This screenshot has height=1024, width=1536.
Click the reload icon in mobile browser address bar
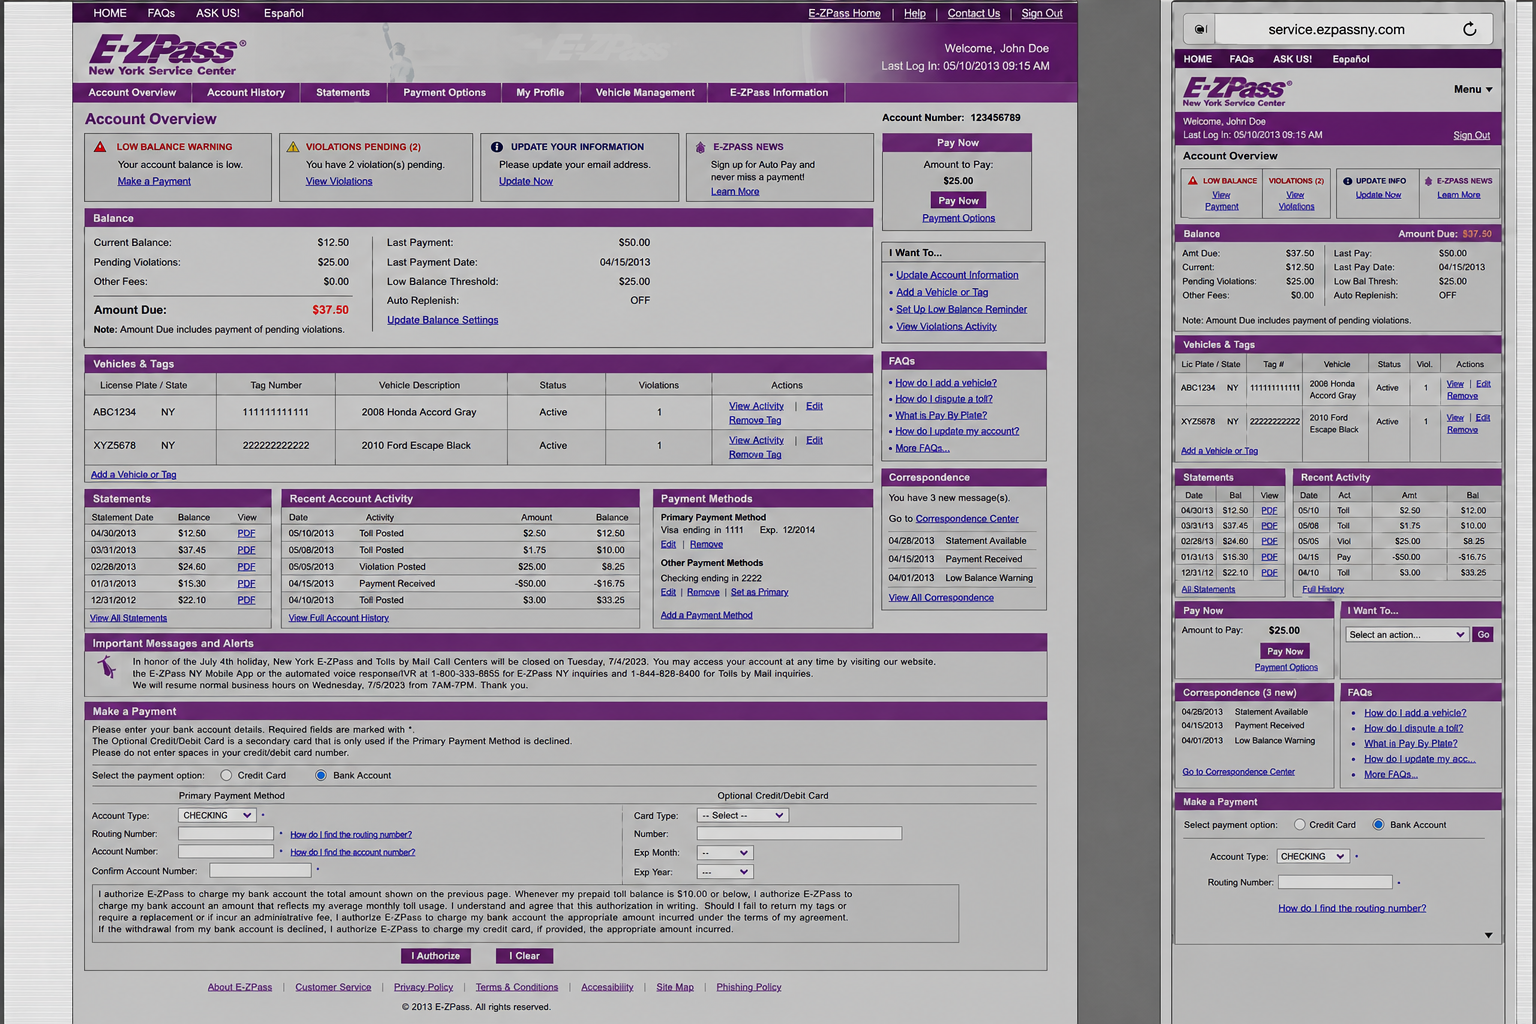click(1470, 29)
